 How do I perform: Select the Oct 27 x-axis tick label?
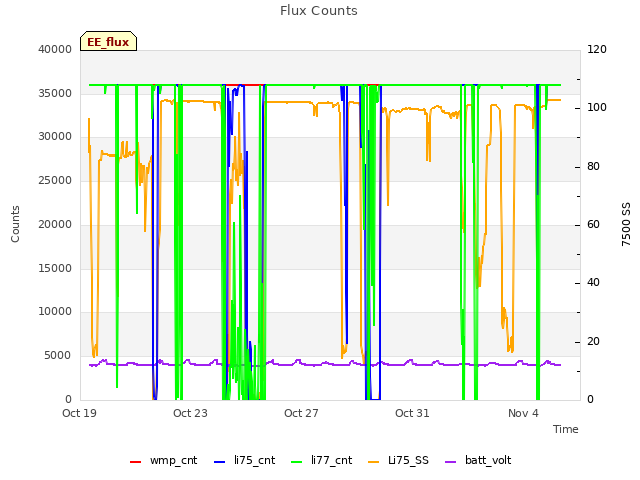[301, 413]
